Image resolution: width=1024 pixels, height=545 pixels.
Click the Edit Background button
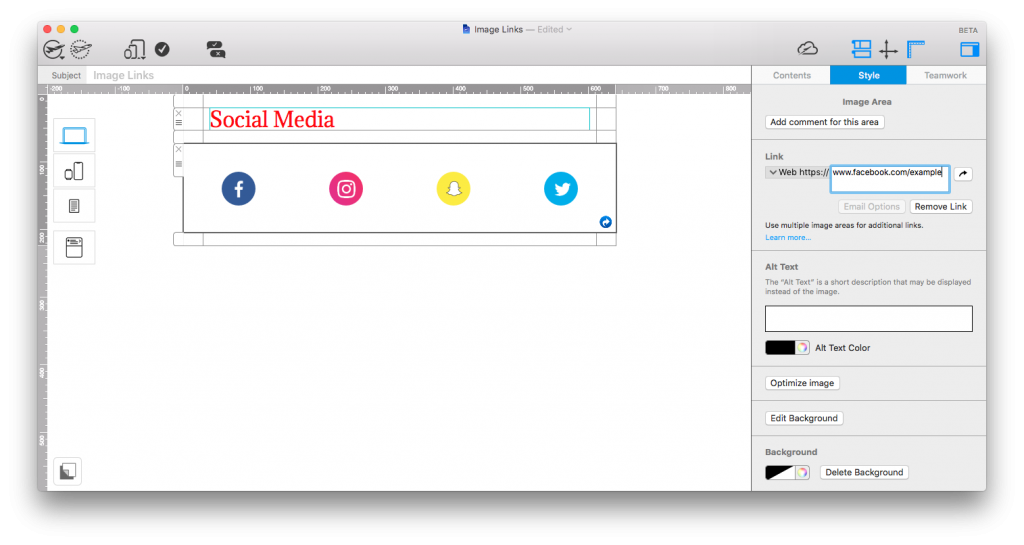pos(804,418)
